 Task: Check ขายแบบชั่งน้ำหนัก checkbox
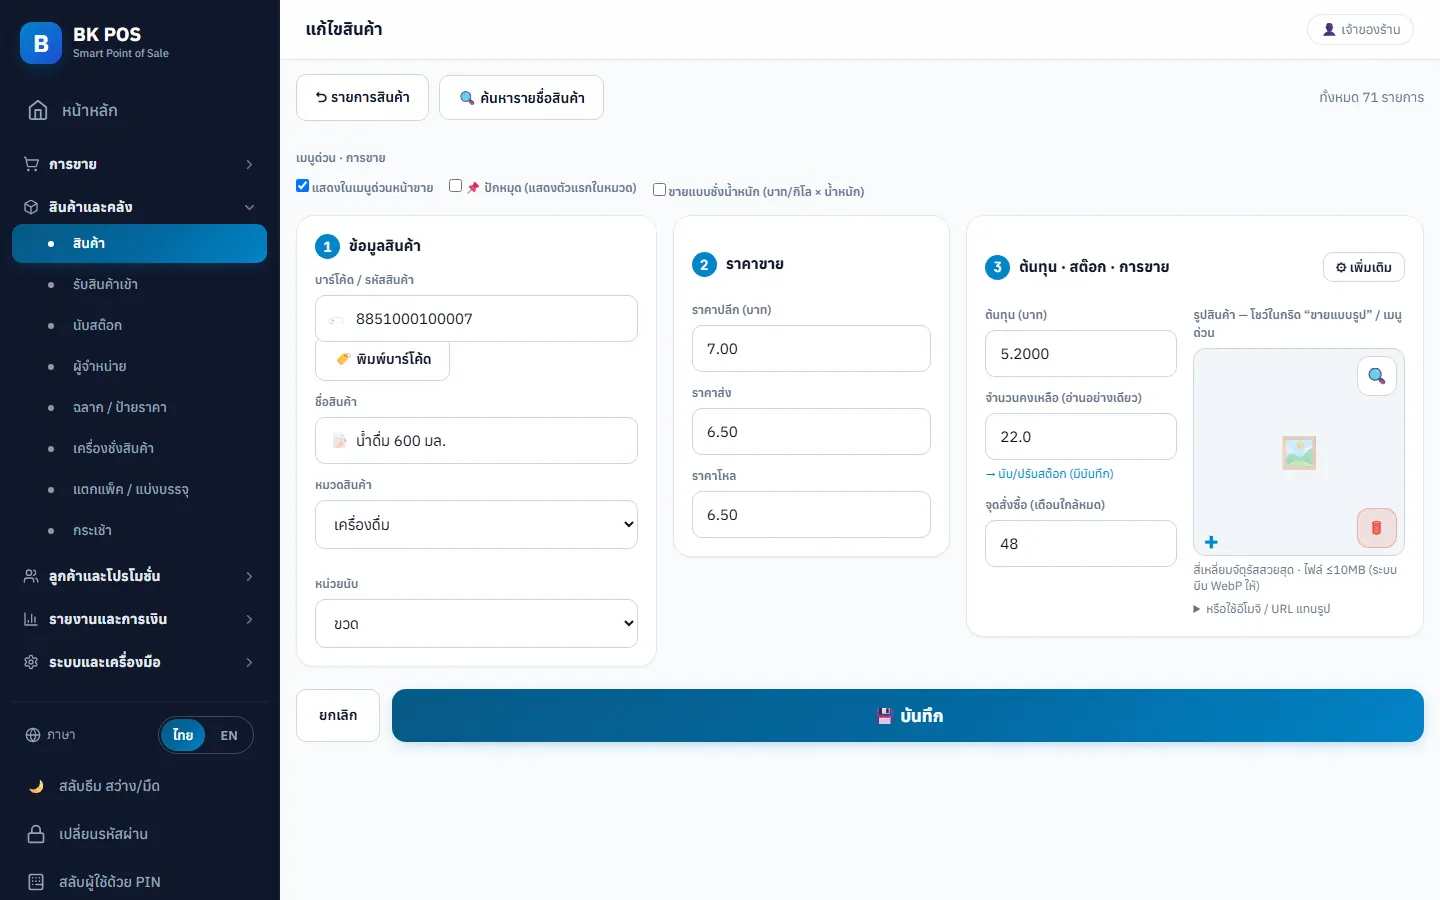[x=660, y=190]
